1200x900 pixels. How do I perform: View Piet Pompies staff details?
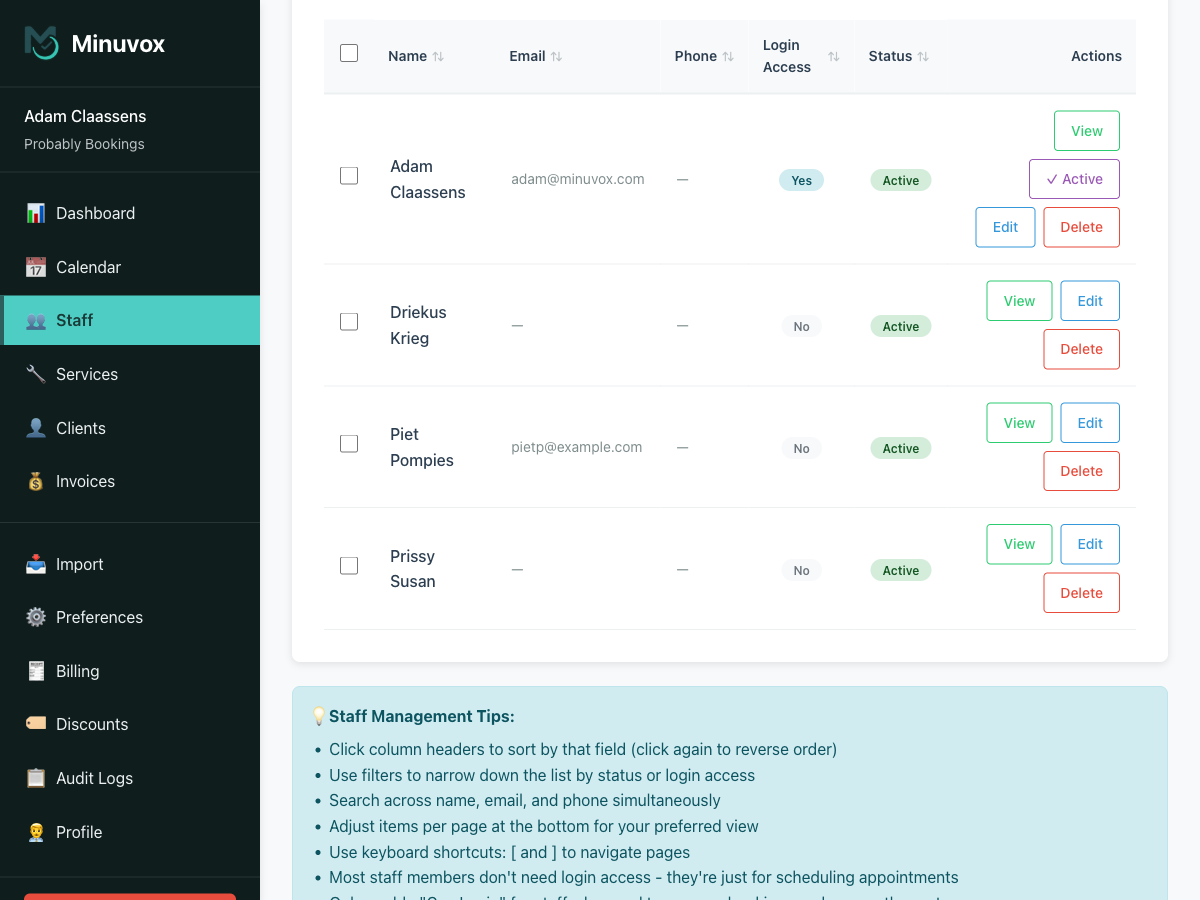click(x=1018, y=423)
